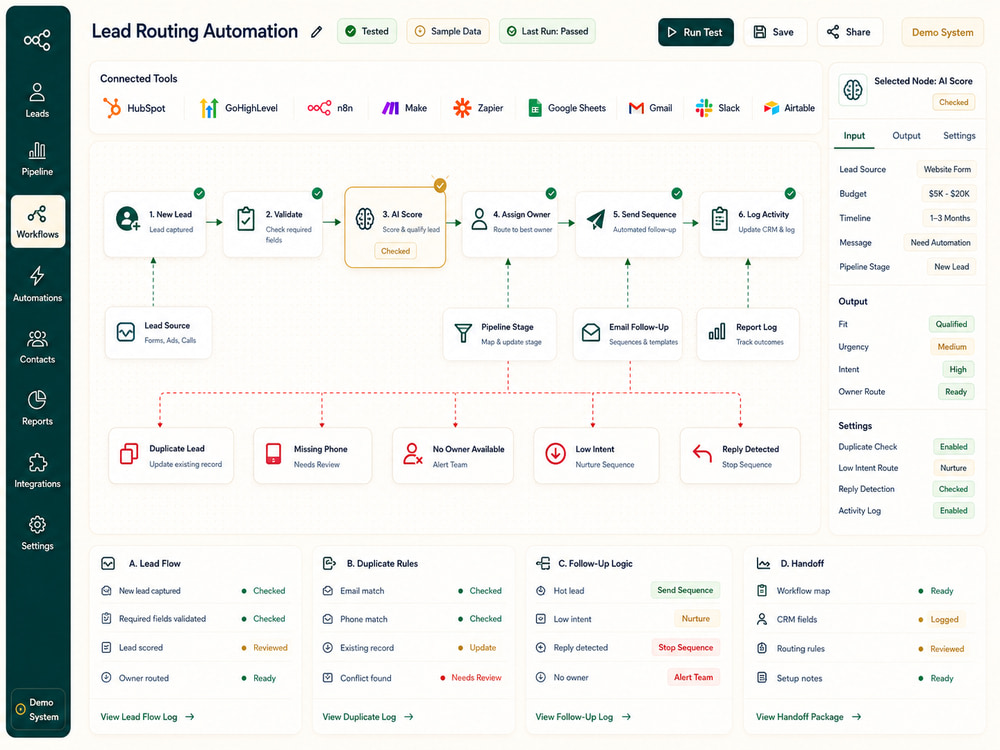Open View Handoff Package link
Viewport: 1000px width, 750px height.
pos(809,717)
